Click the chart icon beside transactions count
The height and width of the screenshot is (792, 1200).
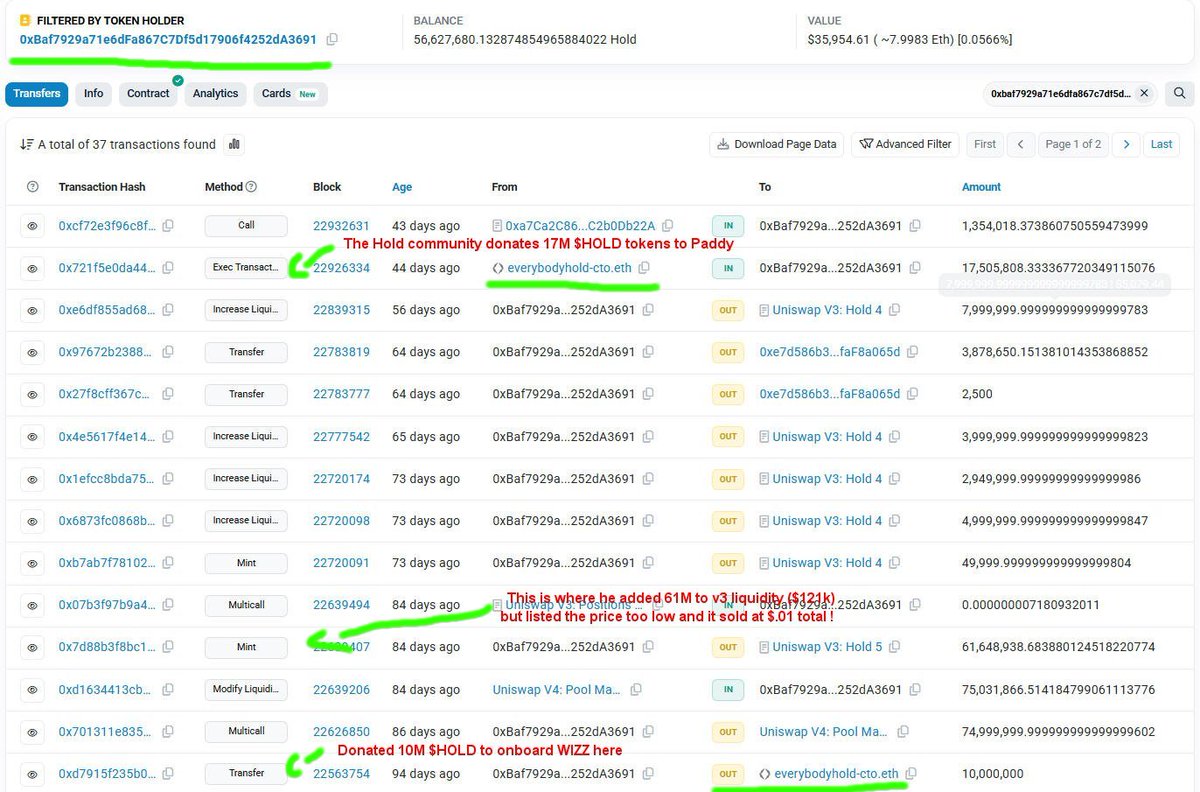point(234,144)
